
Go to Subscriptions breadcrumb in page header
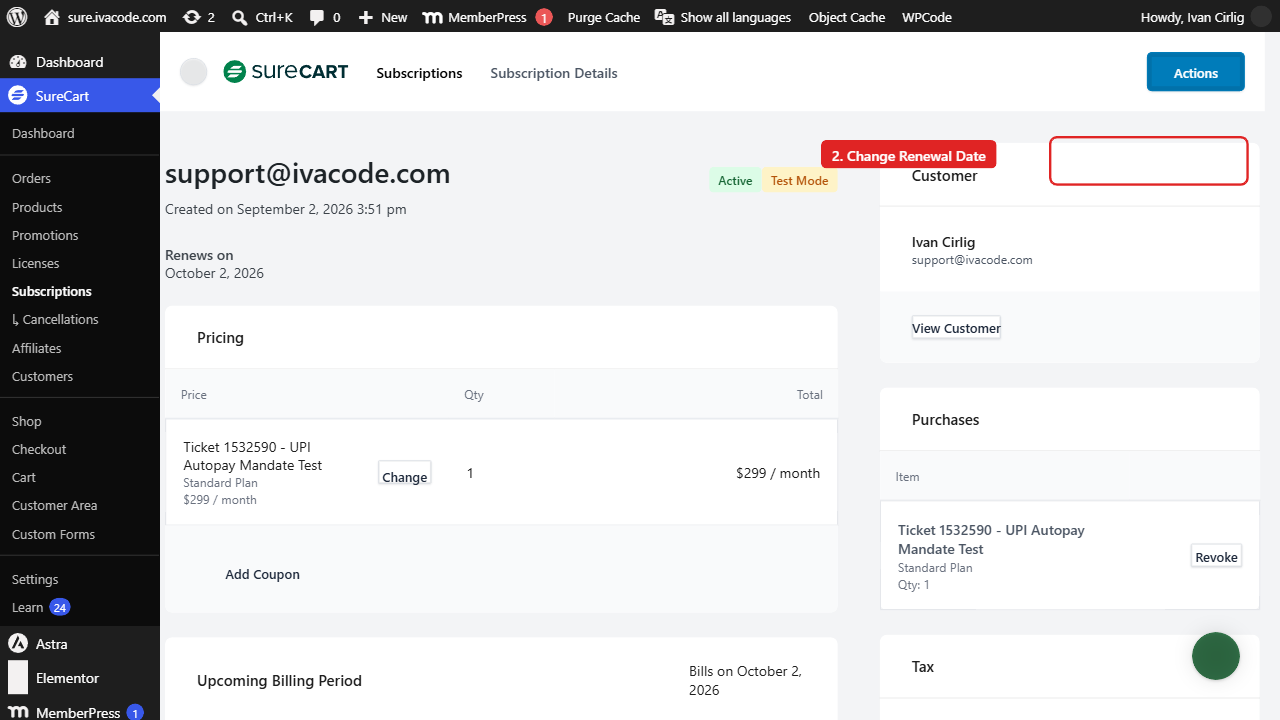click(x=419, y=73)
